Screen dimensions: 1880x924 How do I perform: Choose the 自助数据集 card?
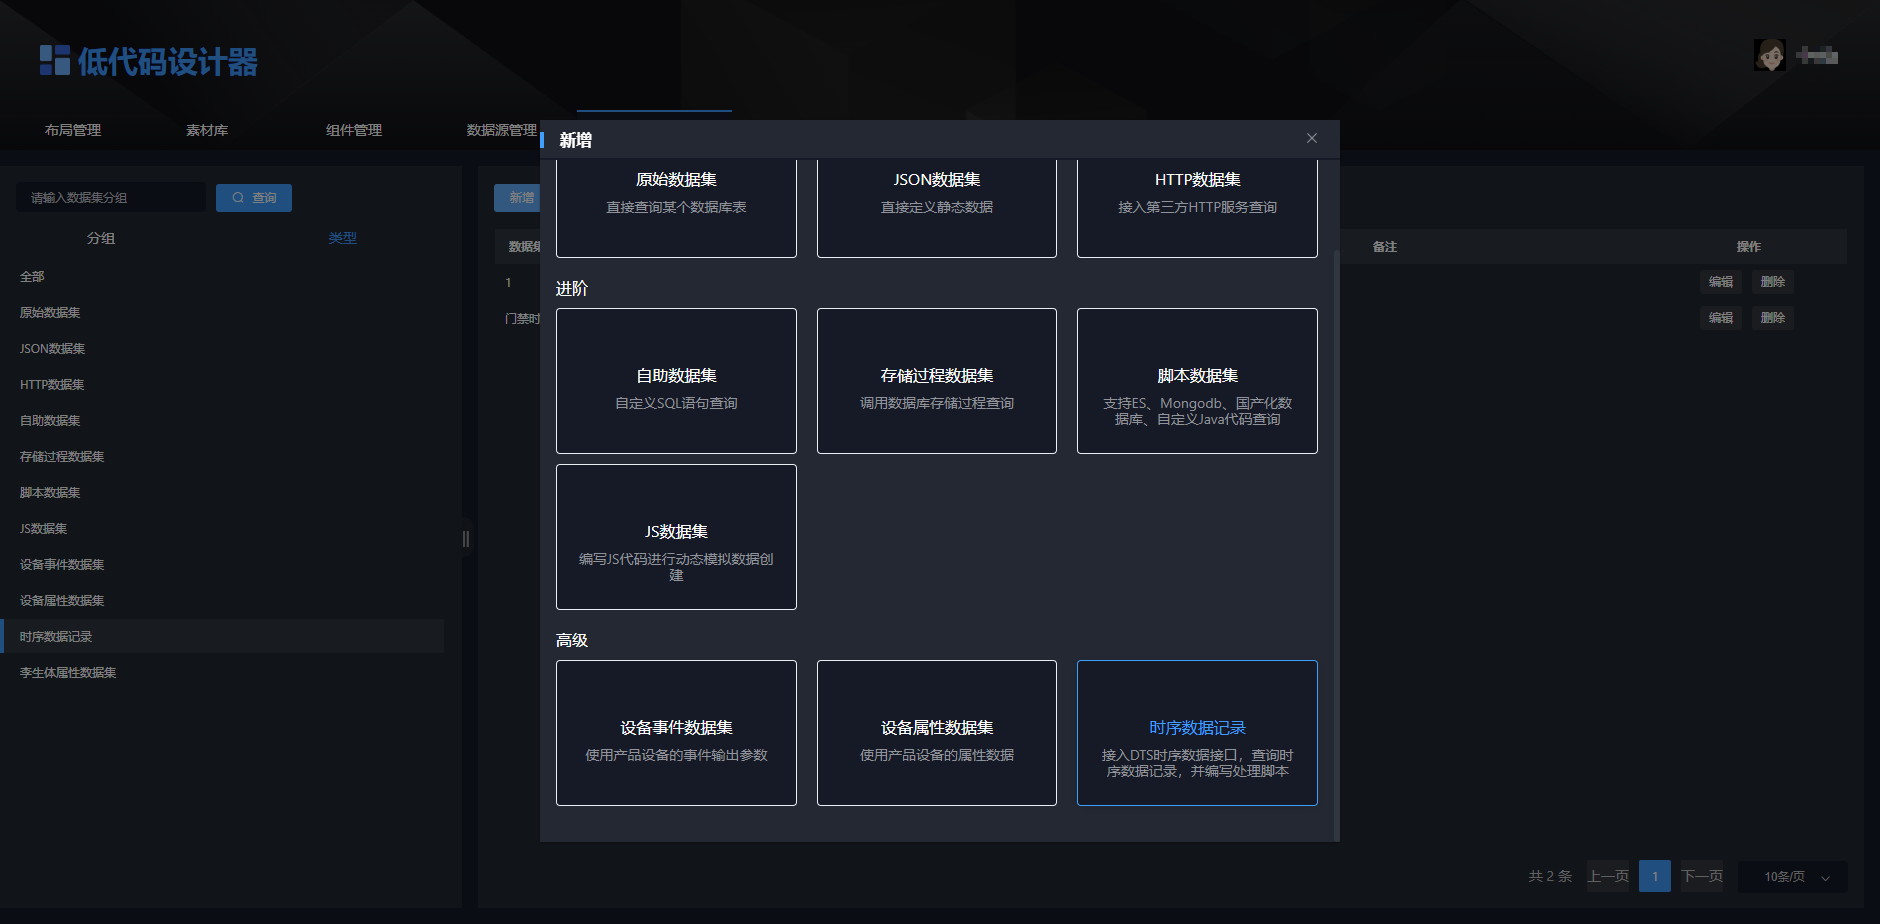[x=676, y=381]
